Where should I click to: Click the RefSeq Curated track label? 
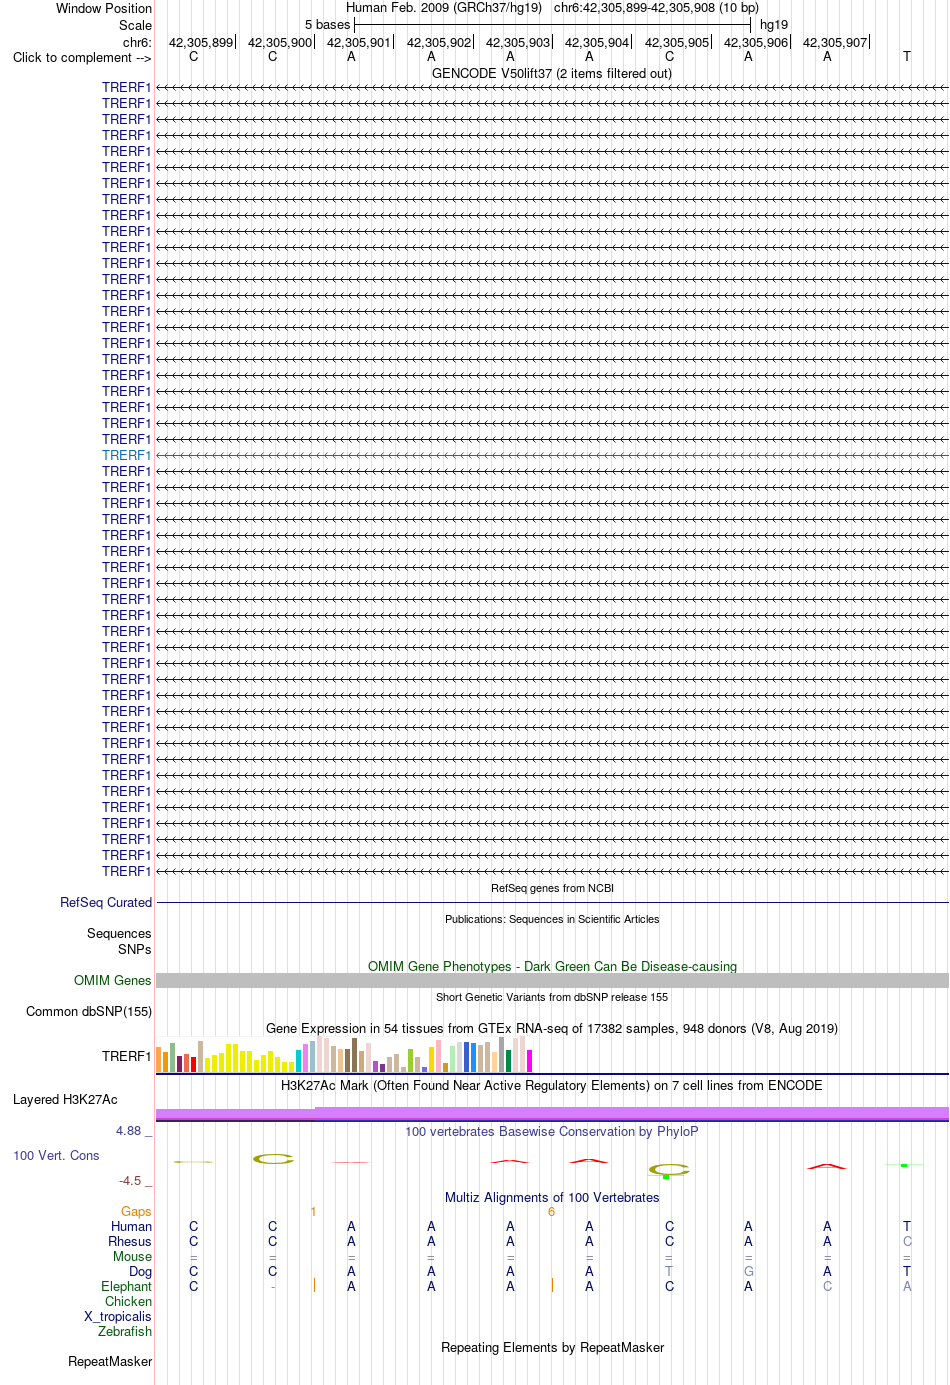coord(106,902)
